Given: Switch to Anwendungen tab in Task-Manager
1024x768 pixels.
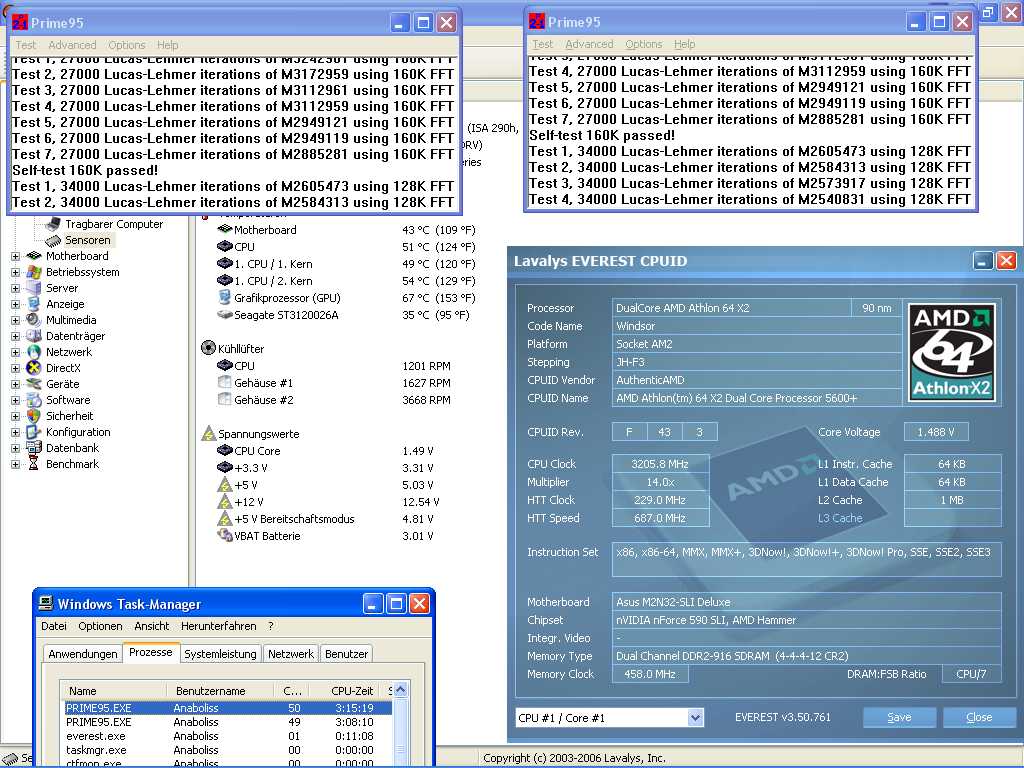Looking at the screenshot, I should point(83,654).
